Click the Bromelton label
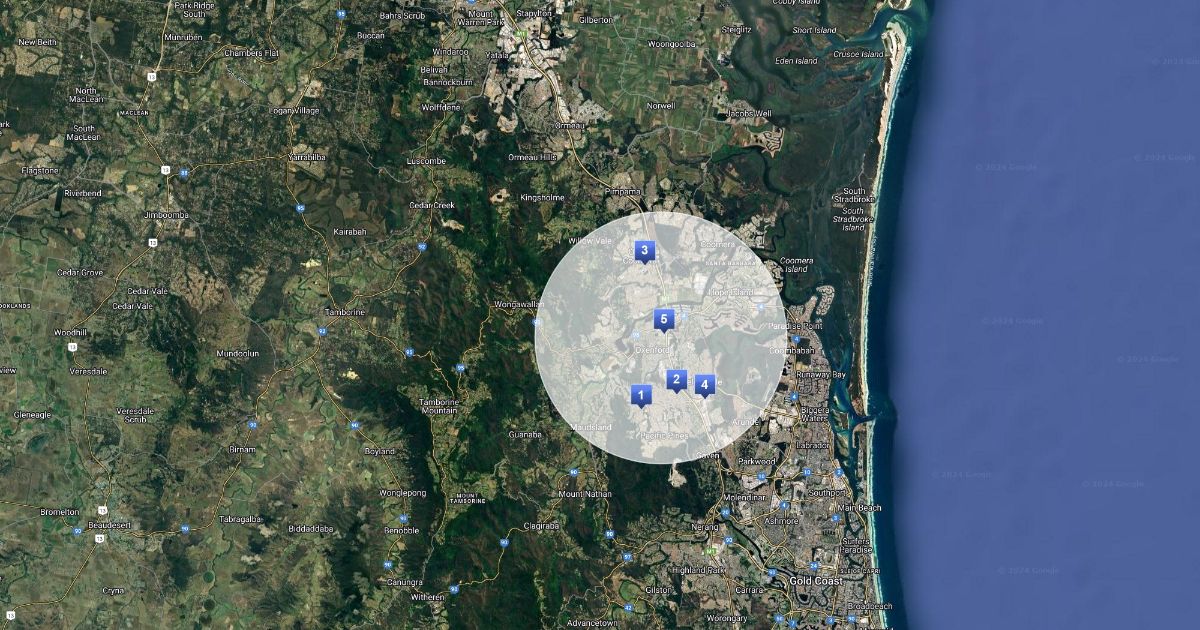Viewport: 1200px width, 630px height. pyautogui.click(x=60, y=512)
